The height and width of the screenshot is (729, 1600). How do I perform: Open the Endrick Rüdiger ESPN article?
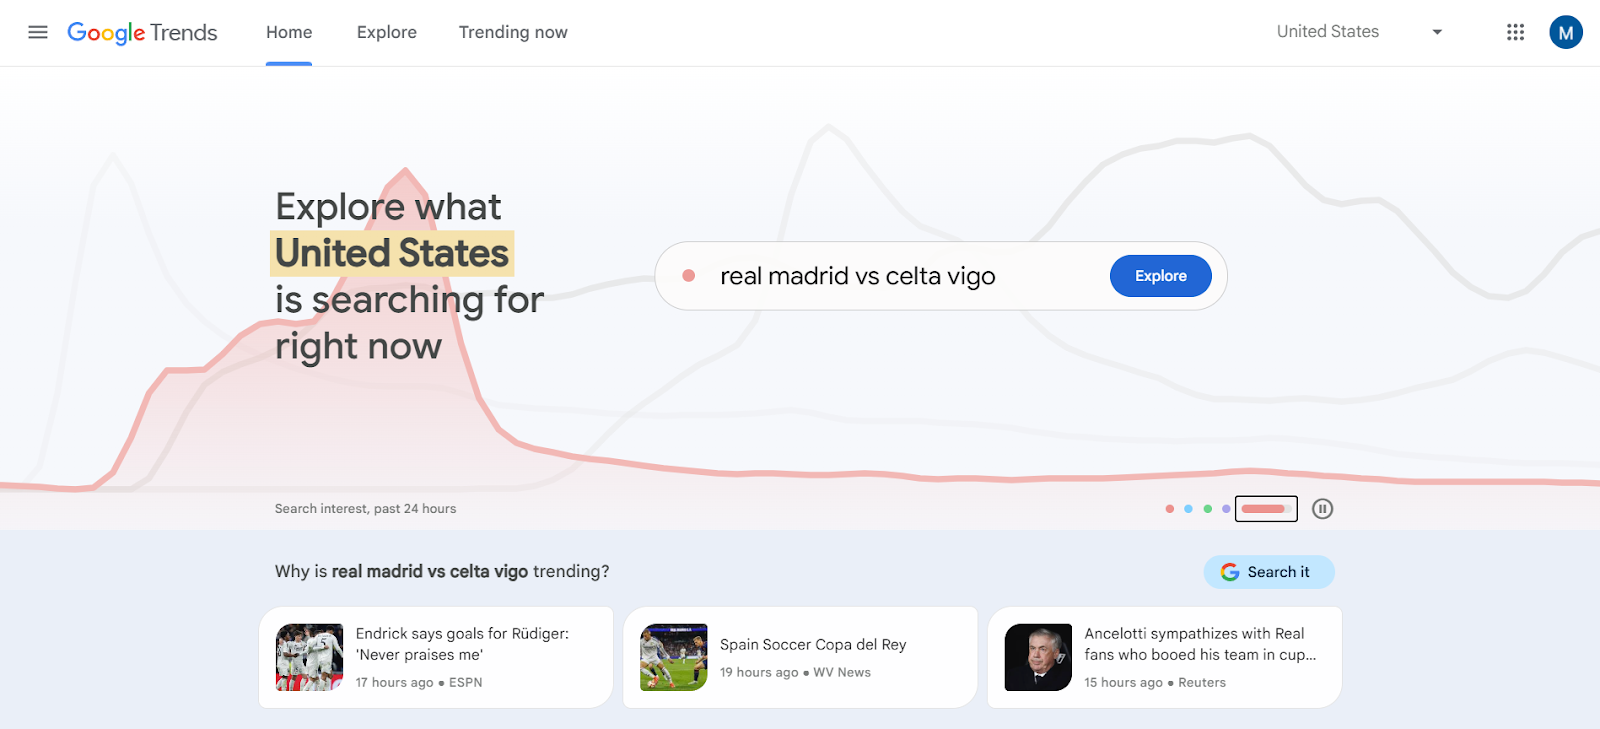(x=435, y=656)
